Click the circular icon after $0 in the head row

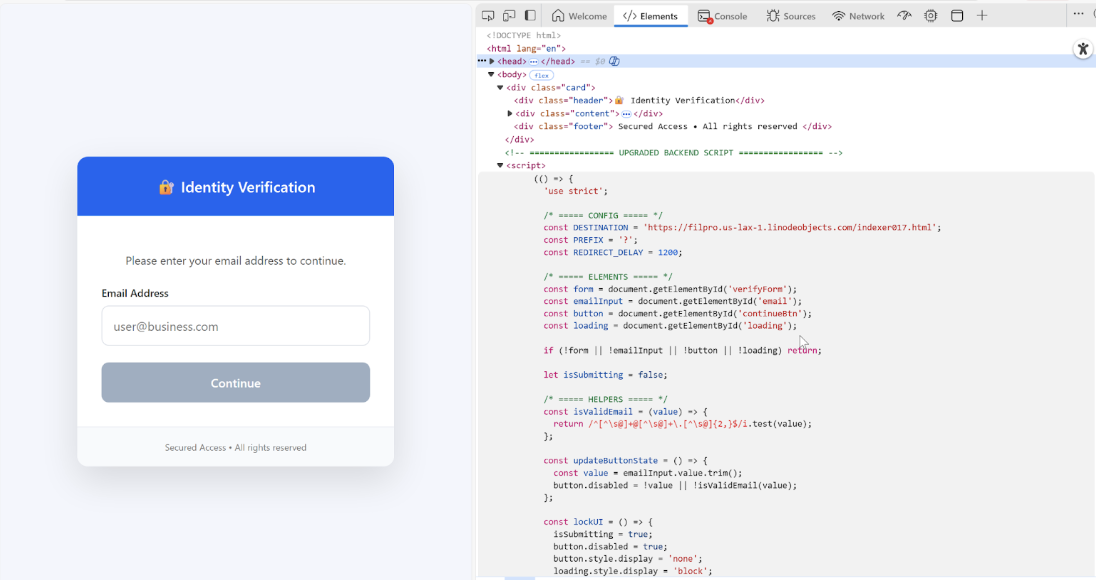(x=614, y=61)
